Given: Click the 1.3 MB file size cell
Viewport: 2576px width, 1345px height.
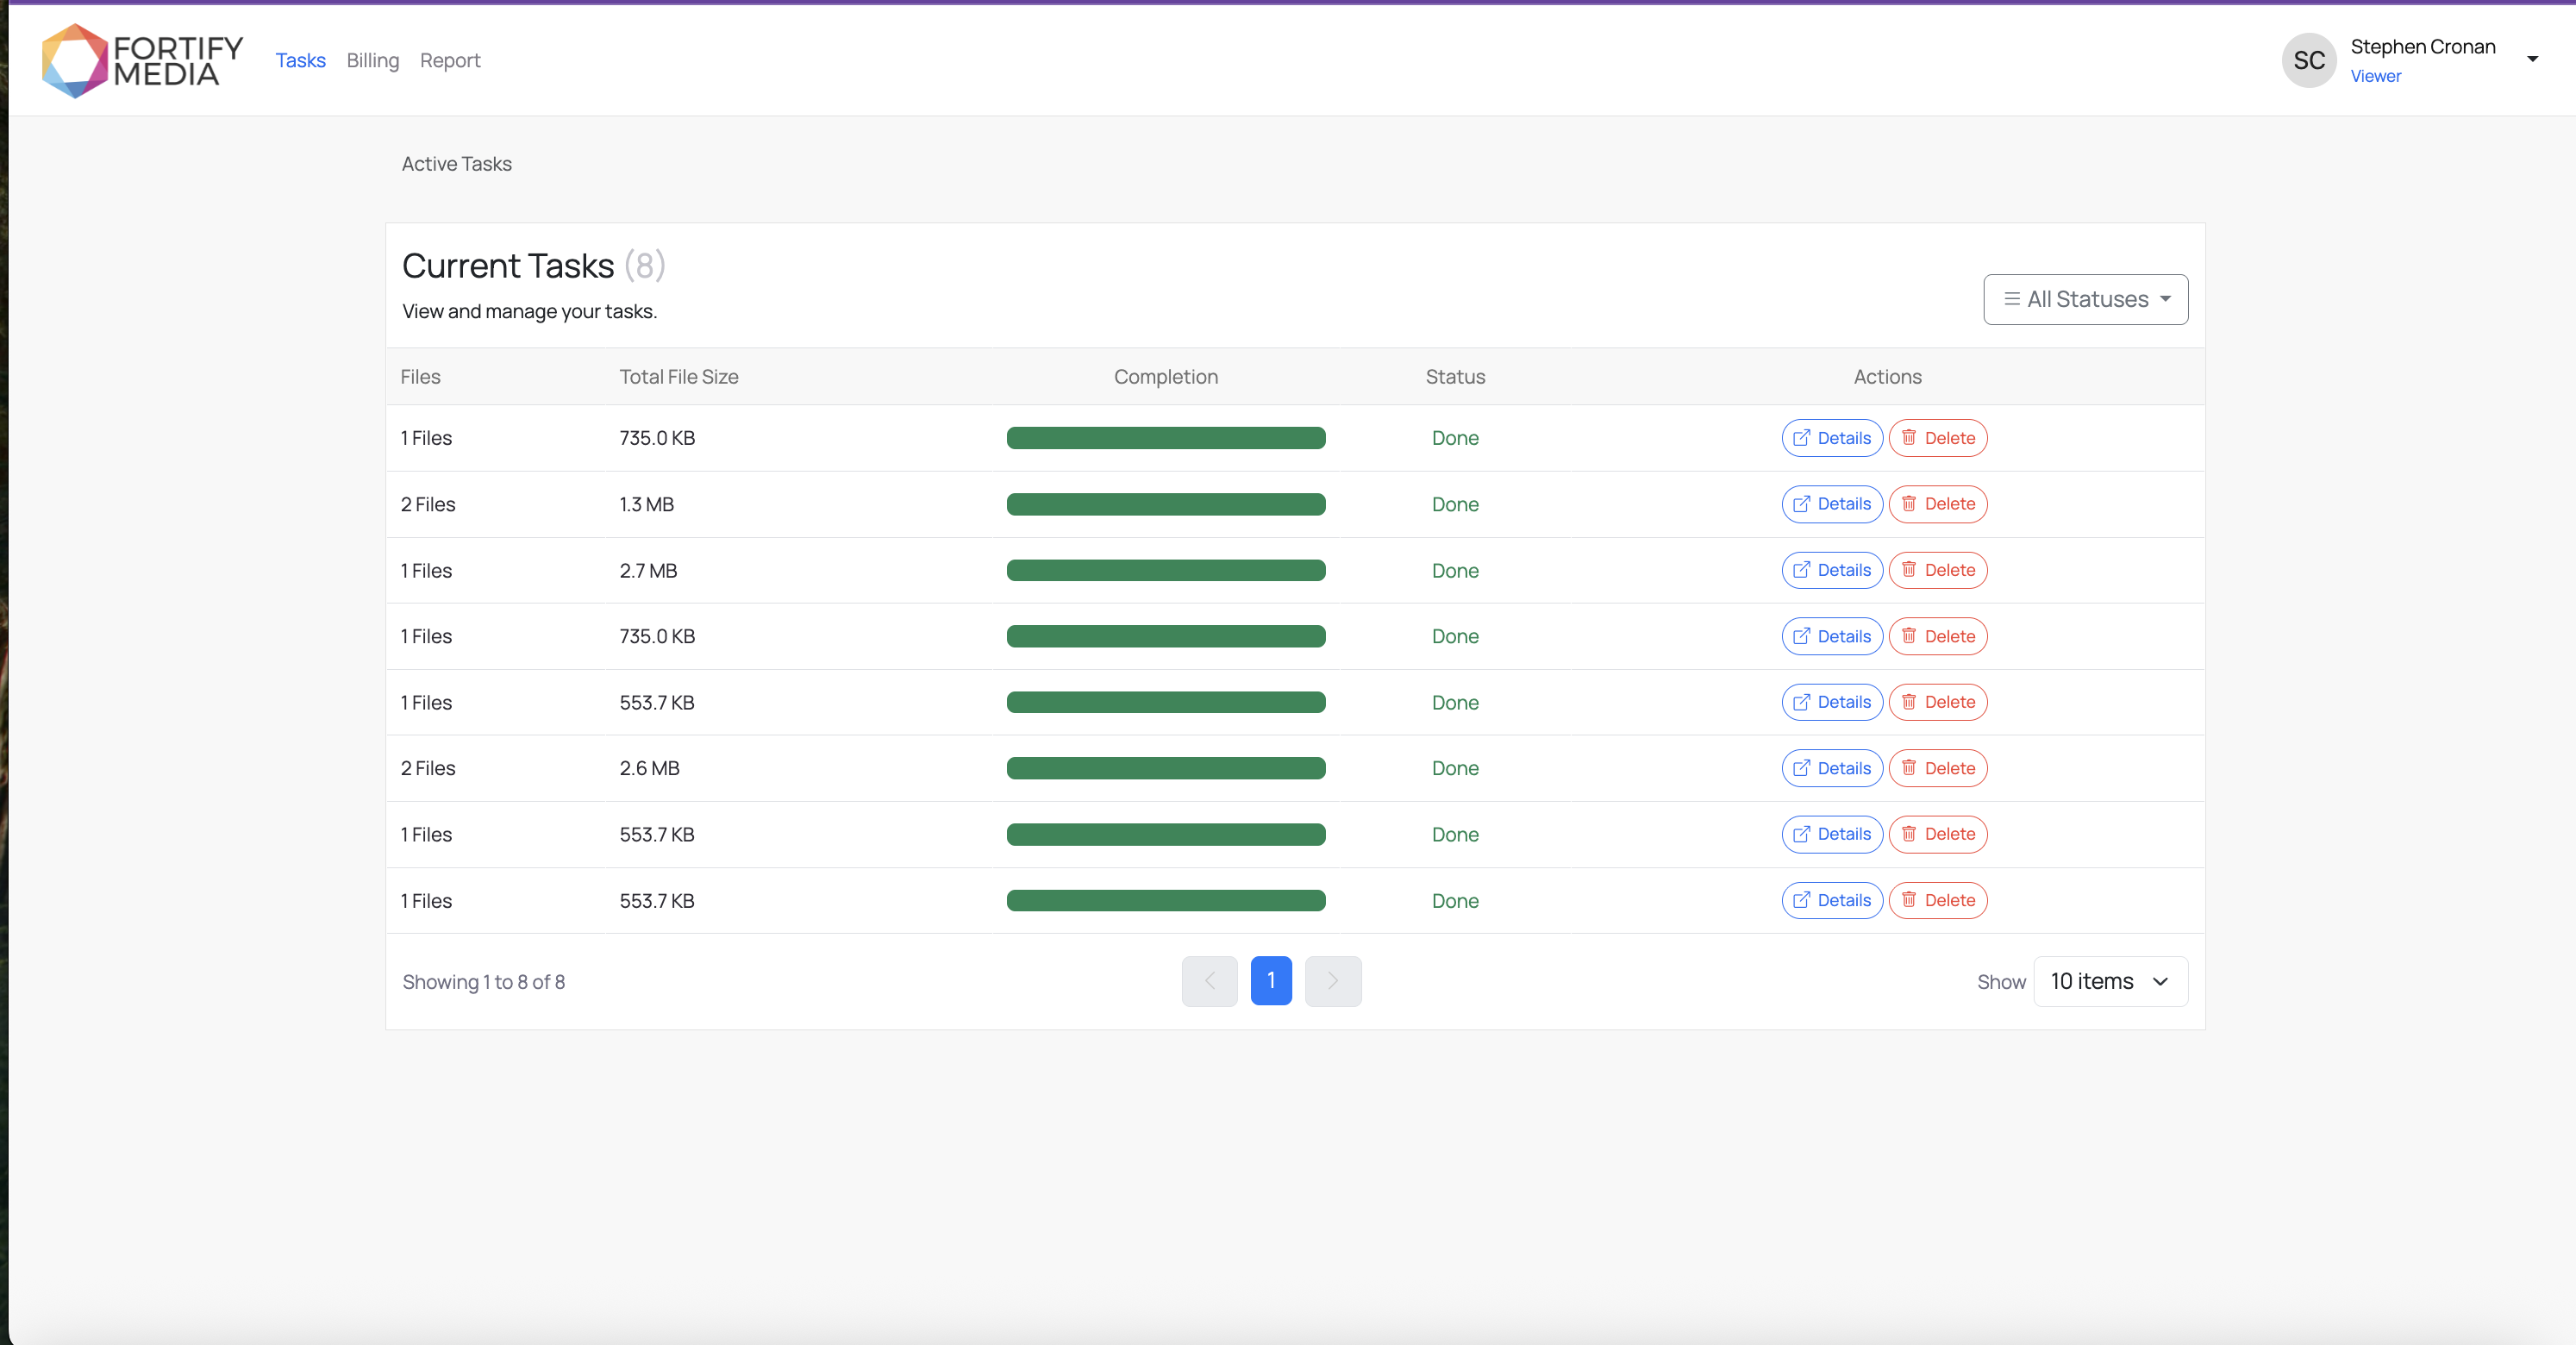Looking at the screenshot, I should pyautogui.click(x=646, y=504).
